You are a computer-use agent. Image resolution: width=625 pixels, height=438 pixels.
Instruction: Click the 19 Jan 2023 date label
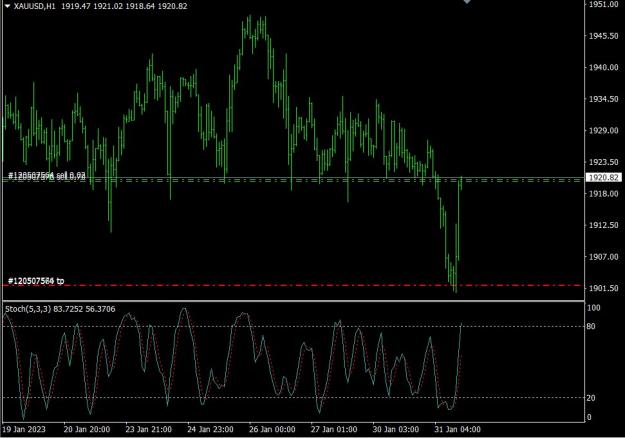24,430
